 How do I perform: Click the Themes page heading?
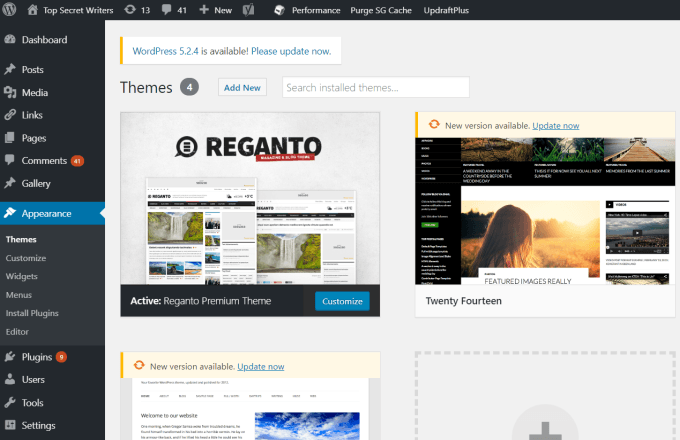(x=146, y=87)
